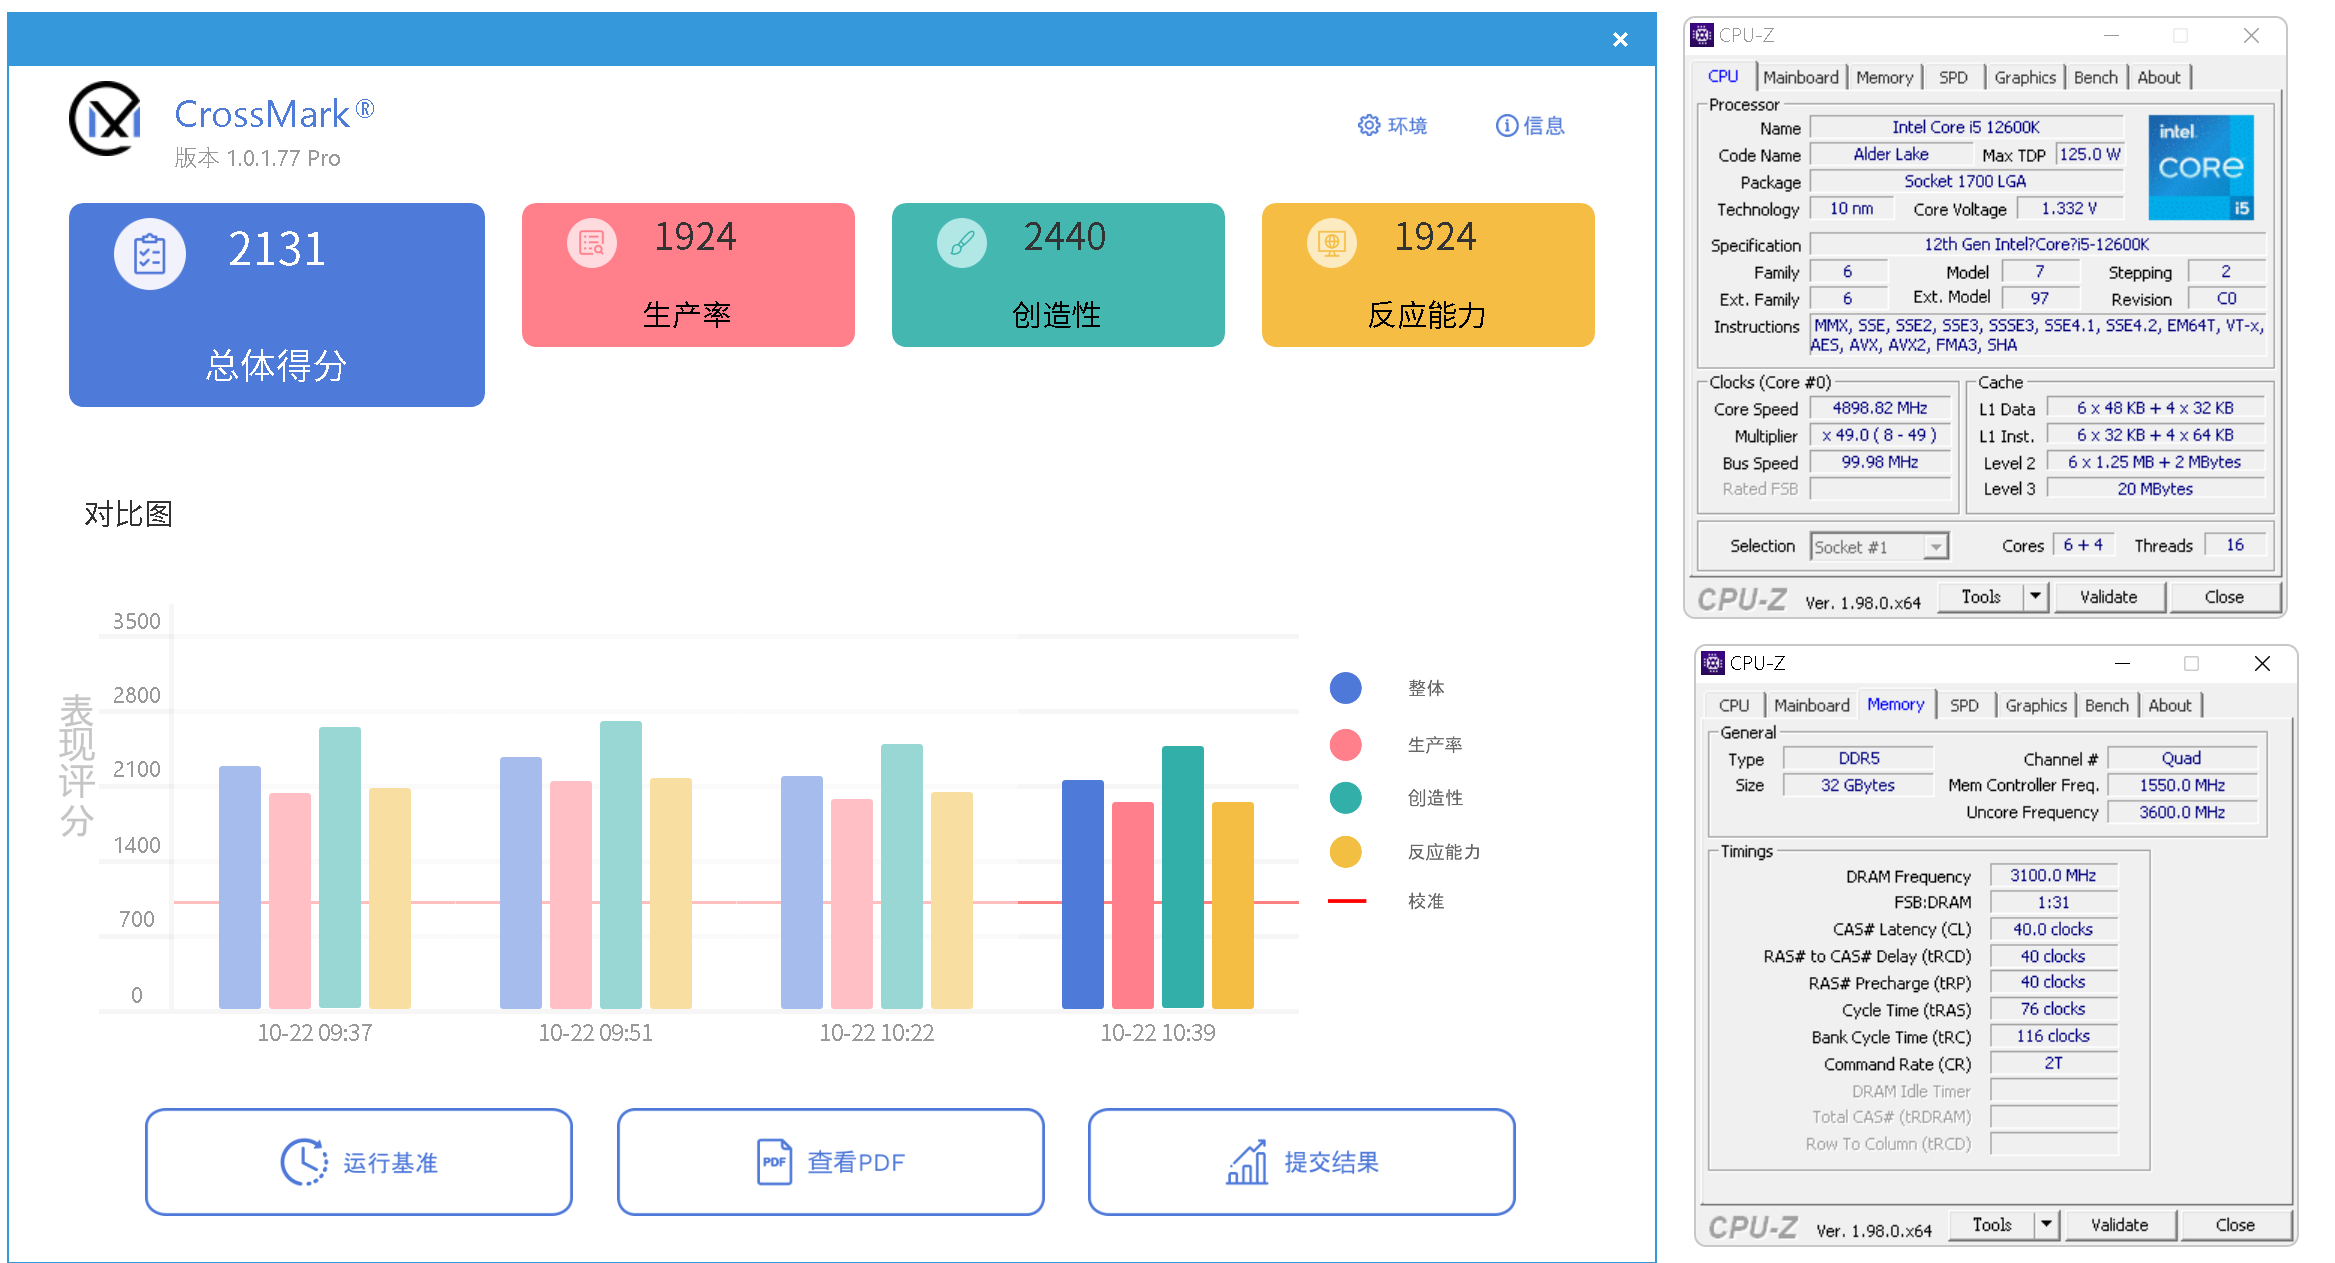Select the 10-22 09:51 run label
Viewport: 2335px width, 1263px height.
pyautogui.click(x=596, y=1033)
